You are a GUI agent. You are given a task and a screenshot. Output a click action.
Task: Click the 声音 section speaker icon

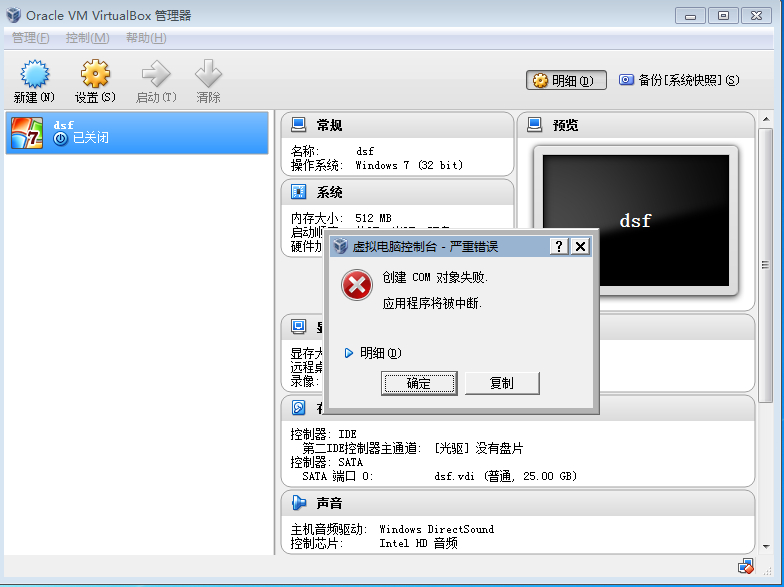(298, 502)
